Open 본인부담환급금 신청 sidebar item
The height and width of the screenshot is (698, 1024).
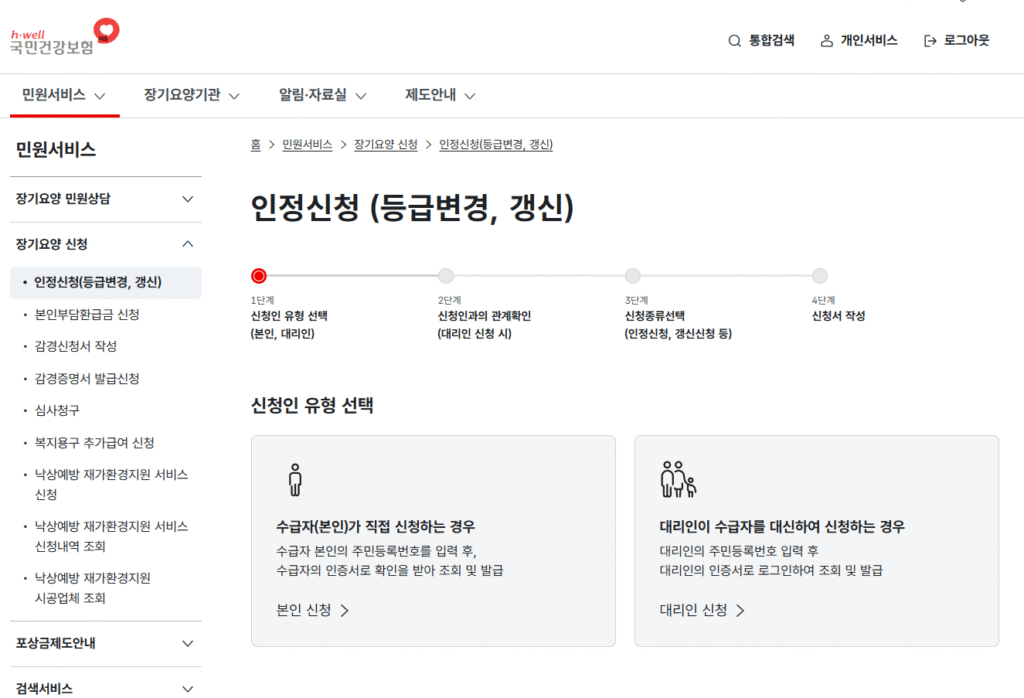point(87,315)
